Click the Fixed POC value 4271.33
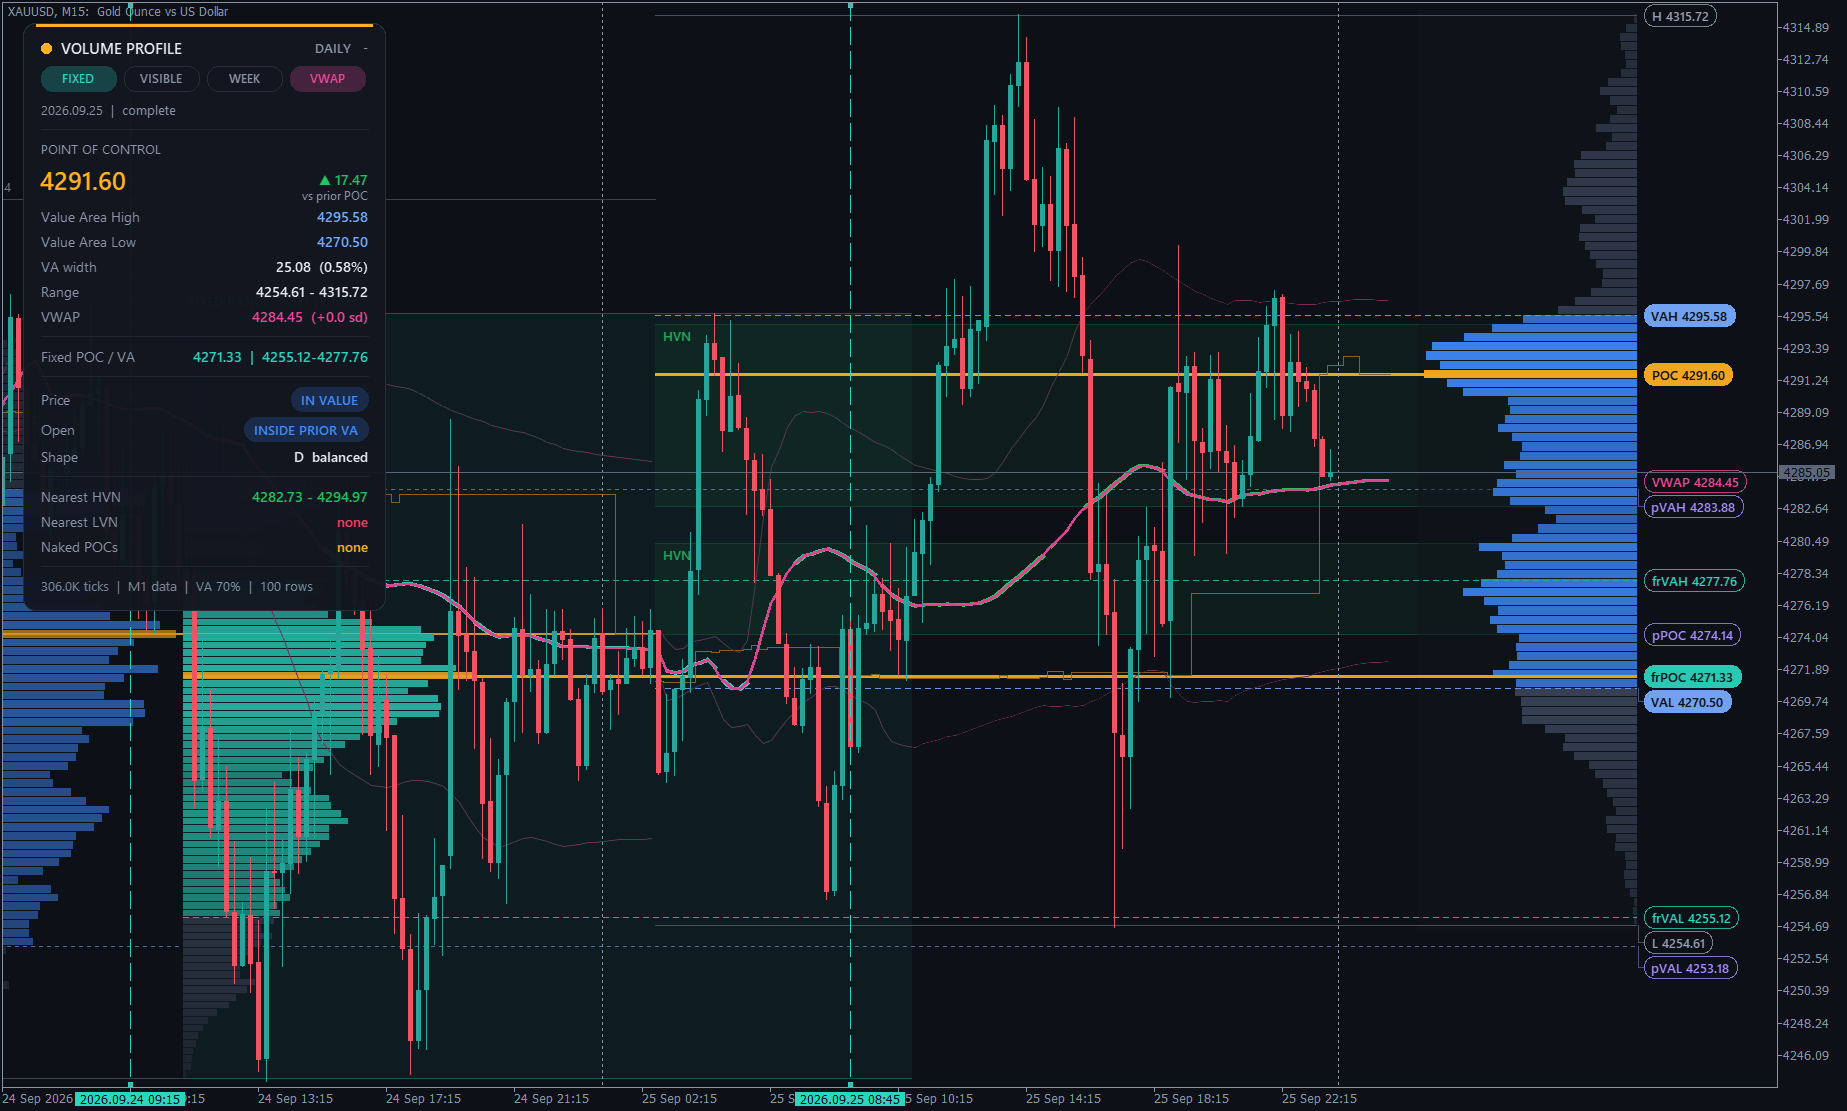1847x1111 pixels. point(217,358)
